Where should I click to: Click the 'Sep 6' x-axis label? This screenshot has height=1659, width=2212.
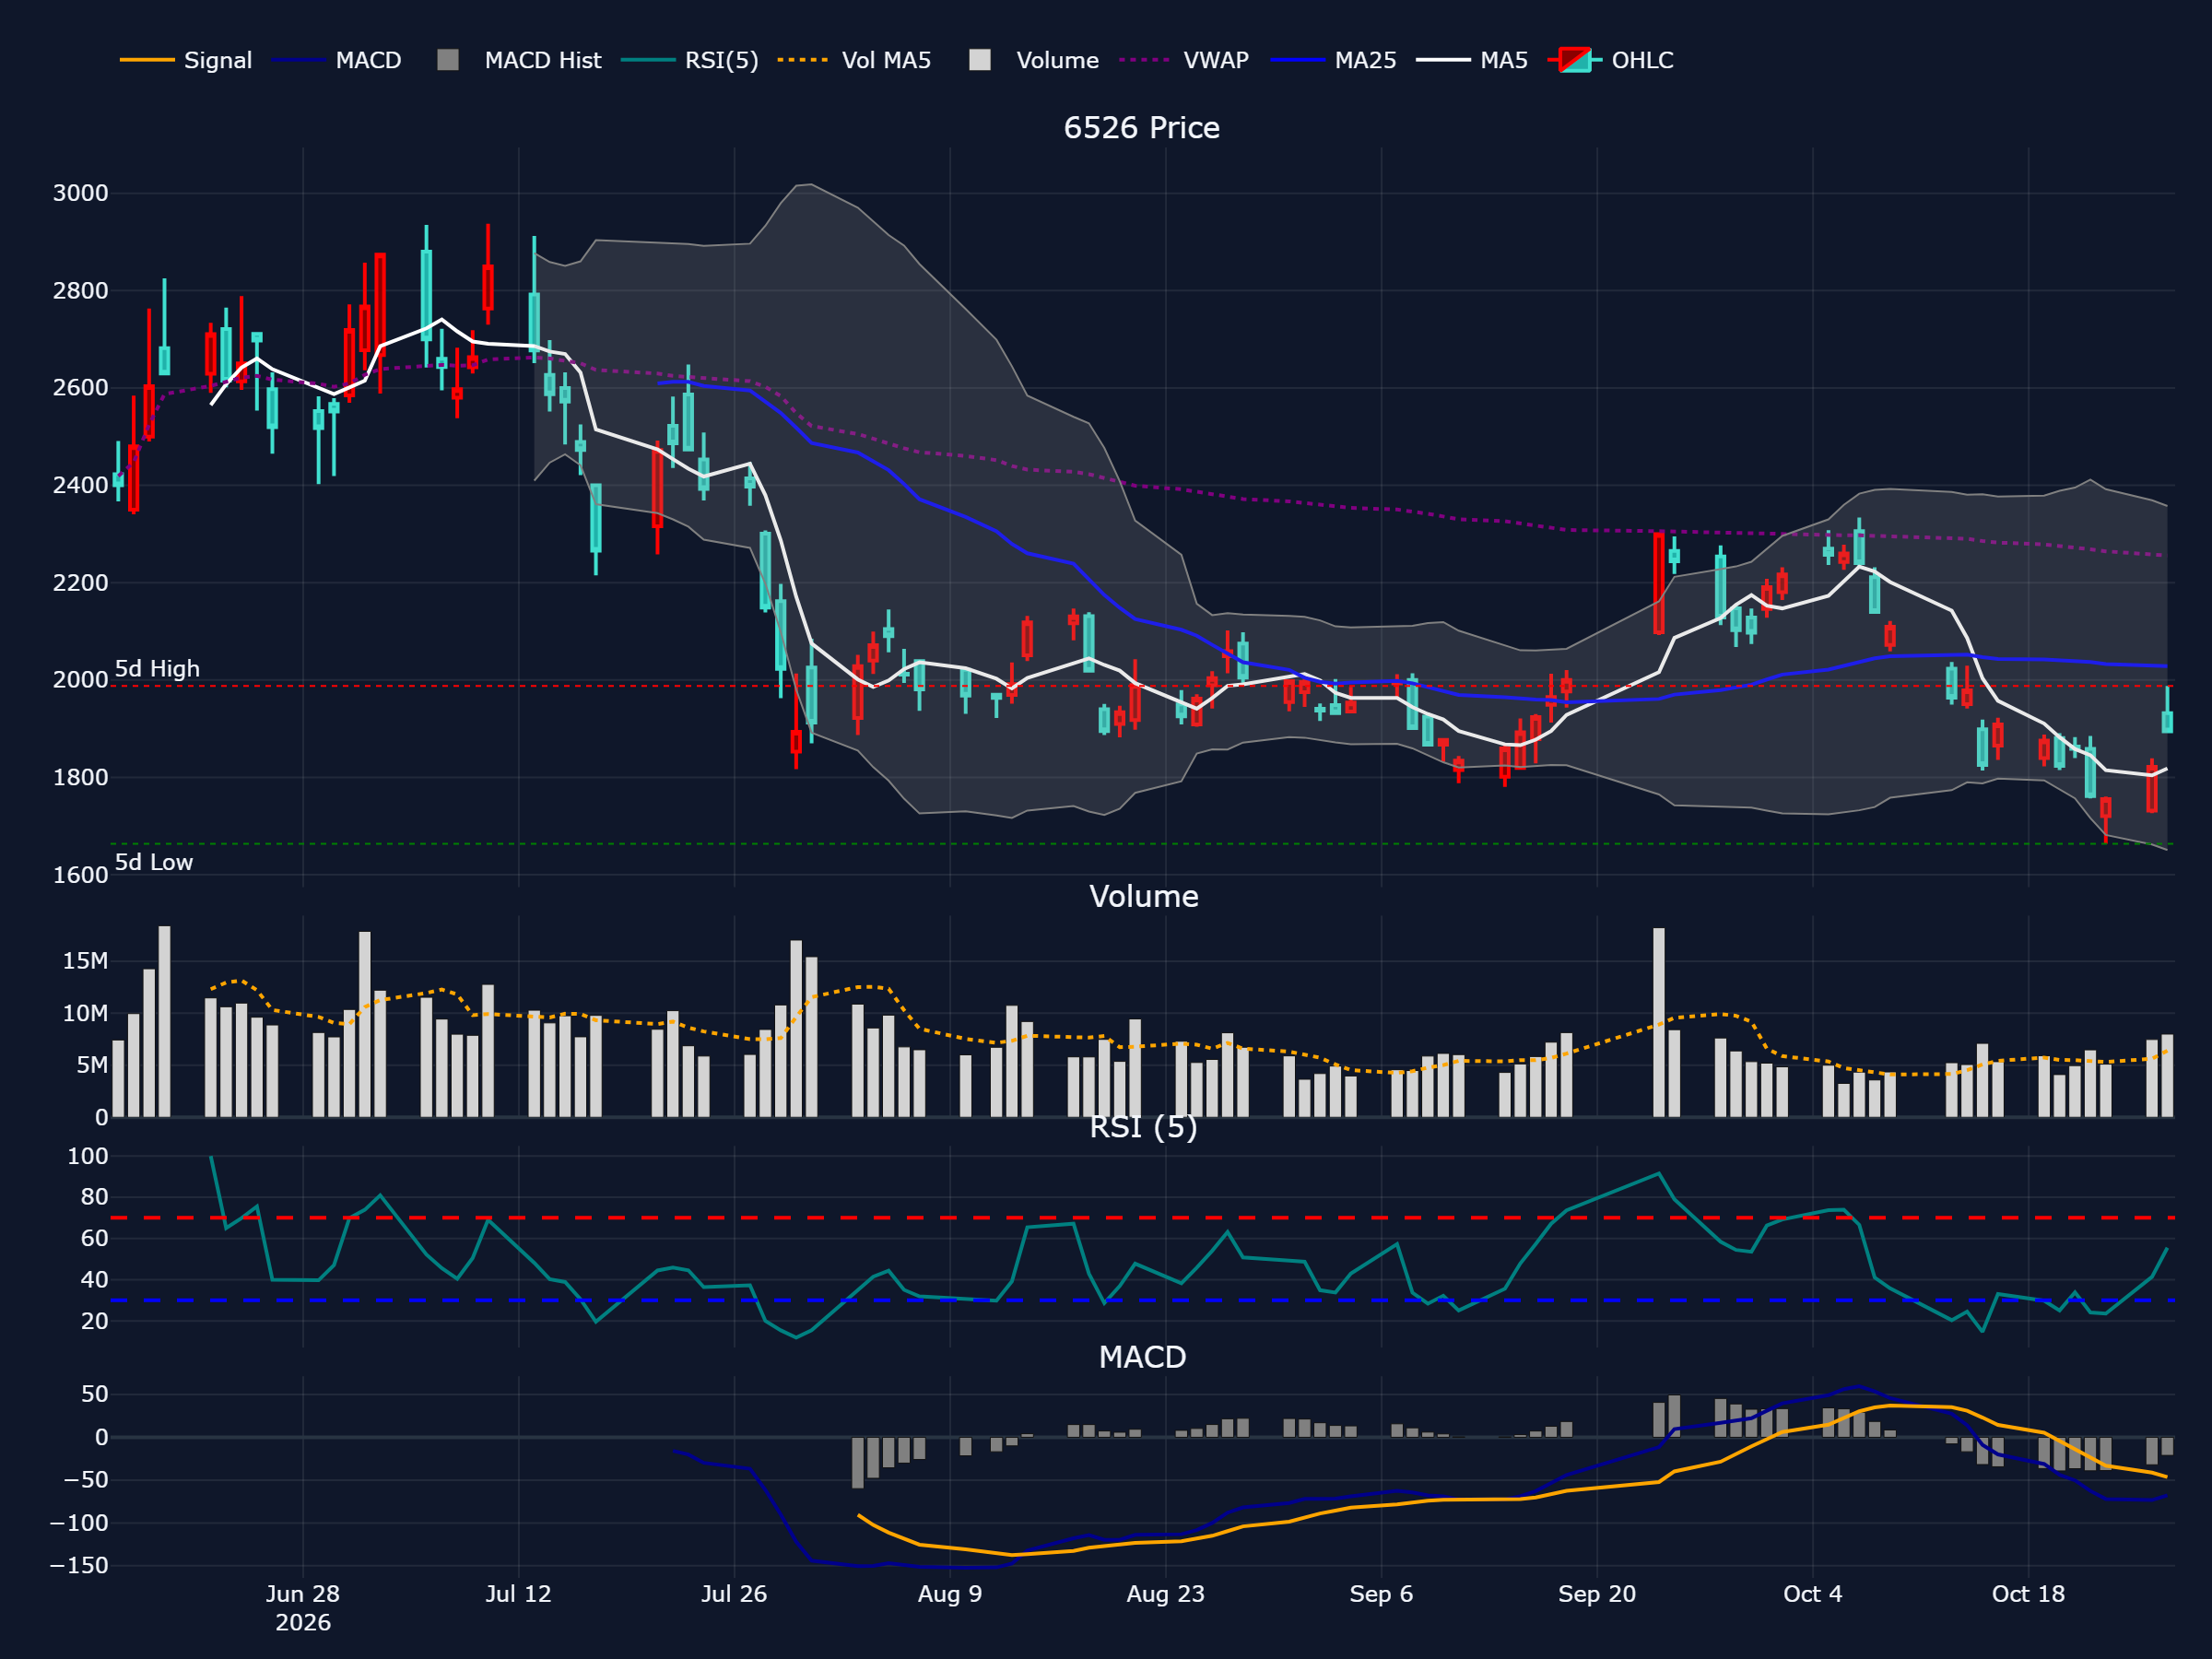pos(1381,1594)
